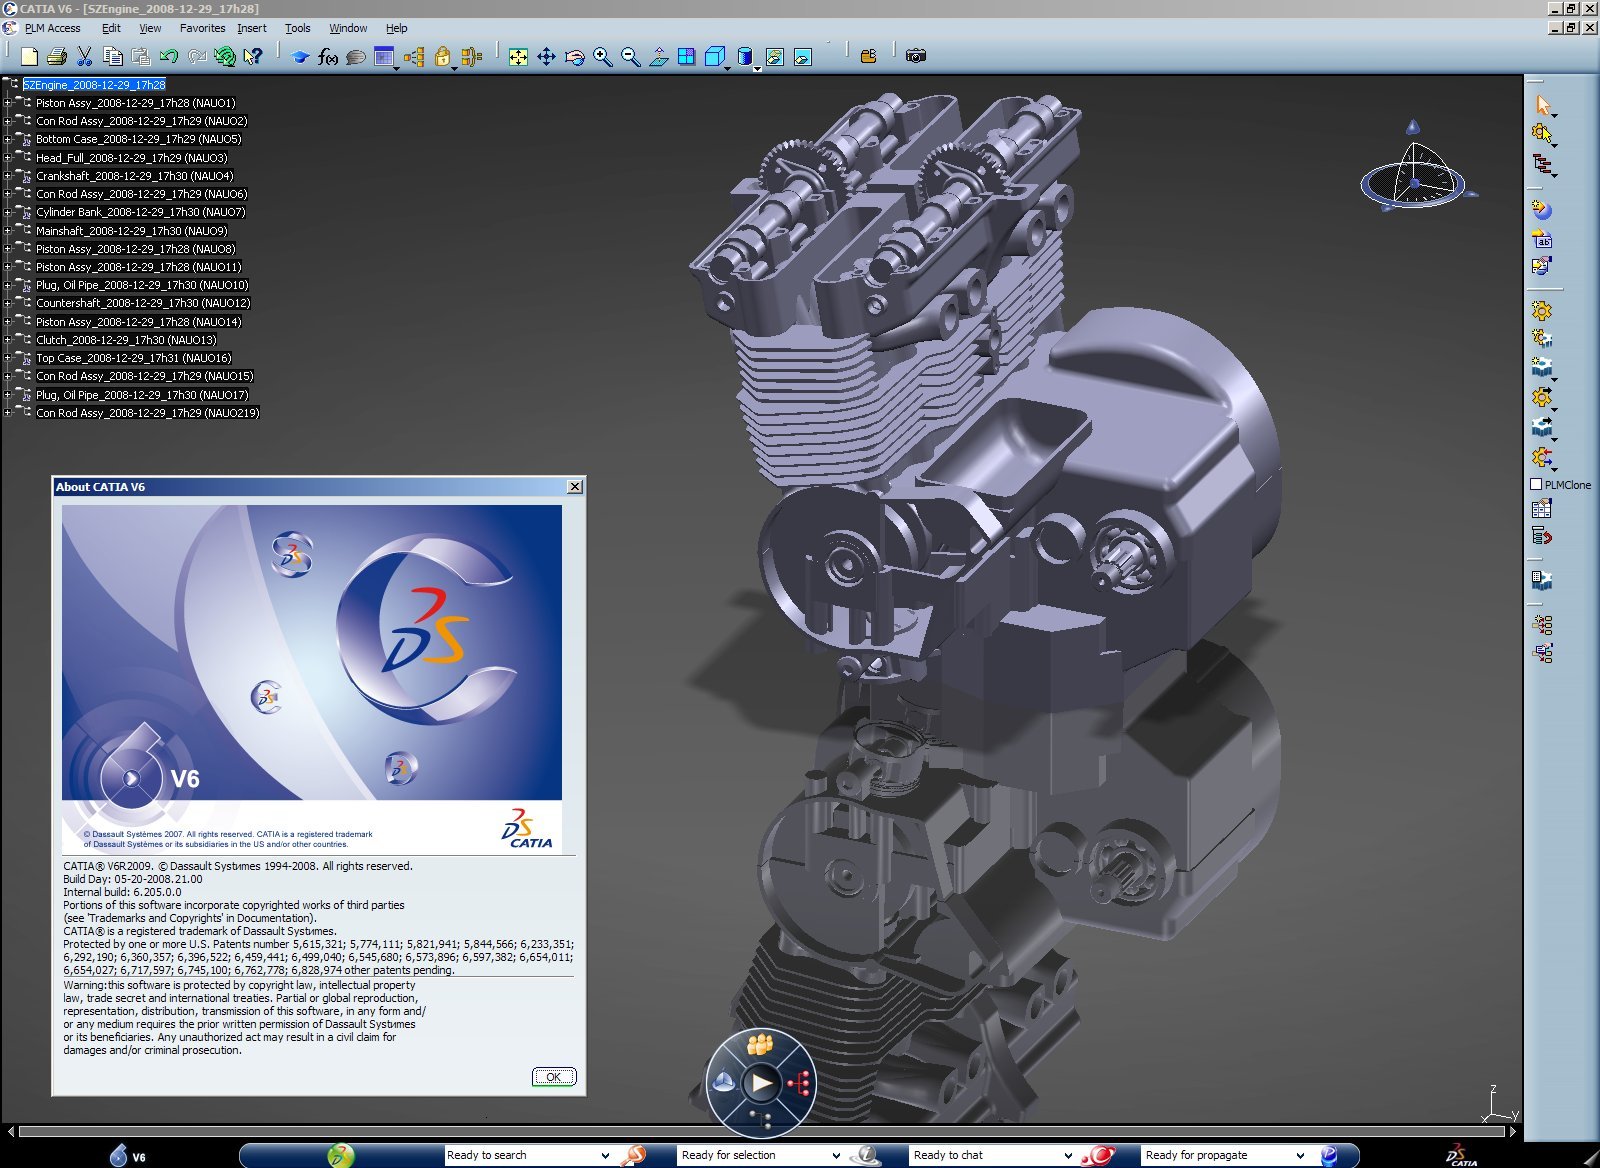The image size is (1600, 1168).
Task: Open the Insert menu
Action: point(251,28)
